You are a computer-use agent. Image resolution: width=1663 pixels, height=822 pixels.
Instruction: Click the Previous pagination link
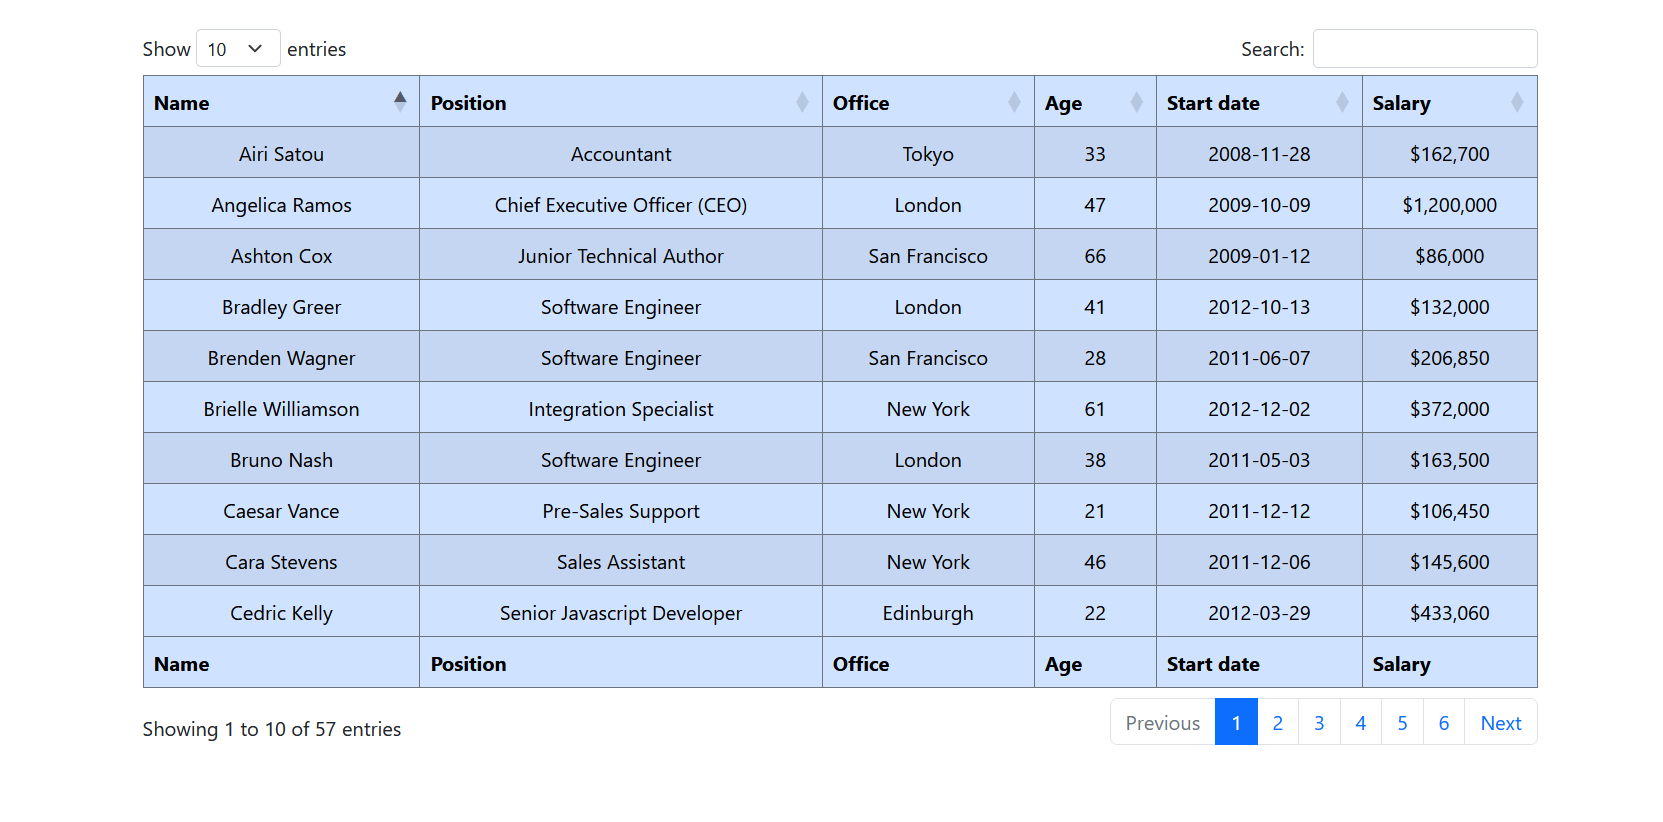click(1162, 723)
